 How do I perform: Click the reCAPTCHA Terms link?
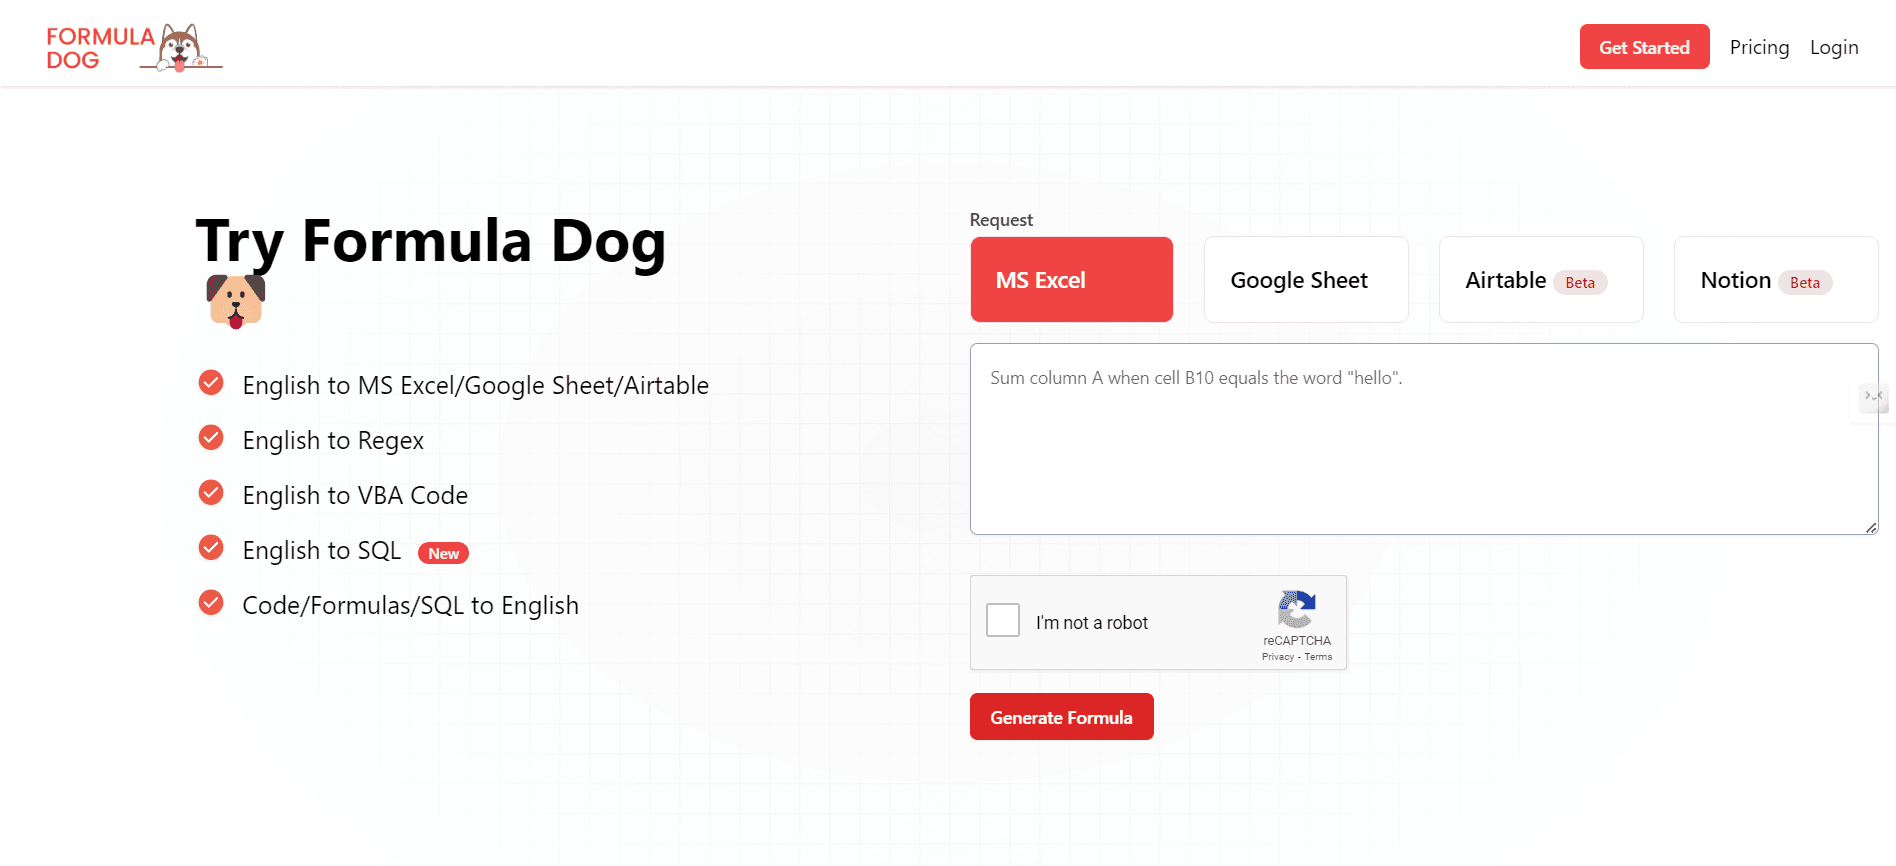[1318, 657]
